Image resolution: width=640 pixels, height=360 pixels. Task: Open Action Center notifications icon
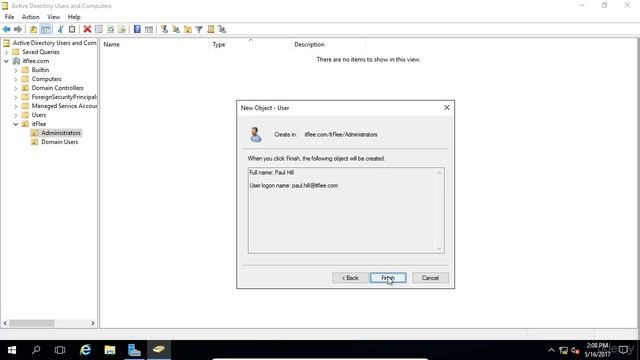tap(624, 350)
